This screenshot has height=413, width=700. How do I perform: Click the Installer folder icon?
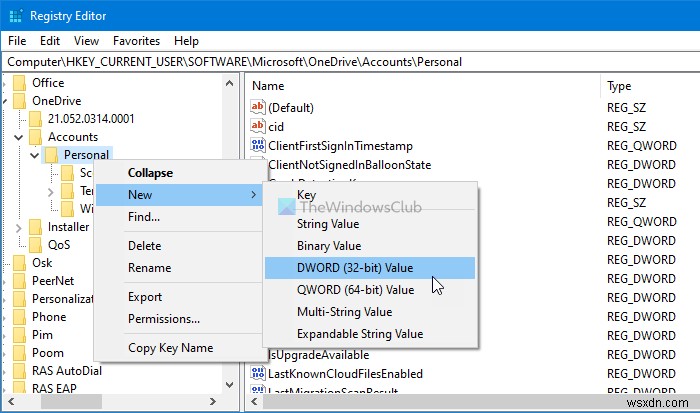pos(36,227)
